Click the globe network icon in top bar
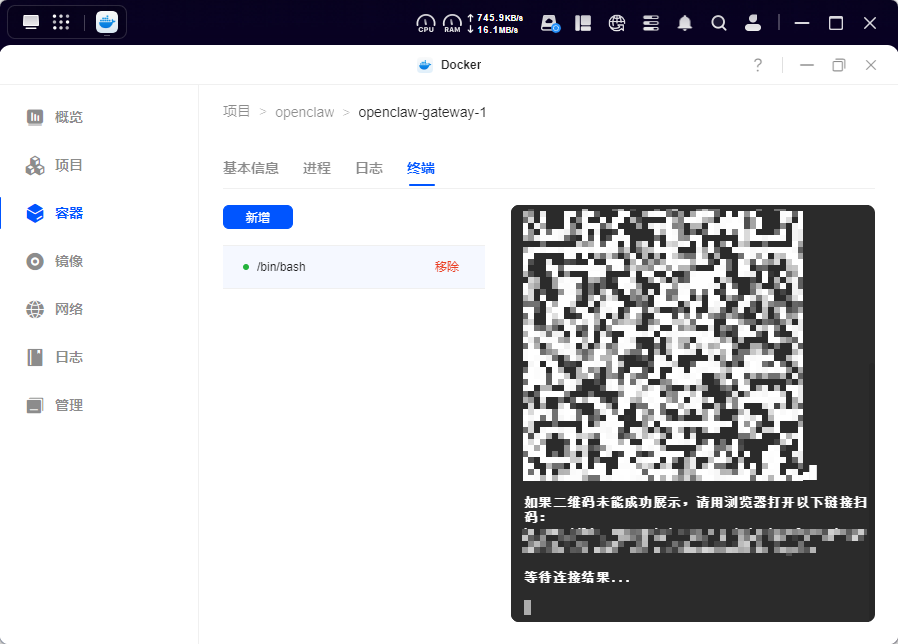 (617, 22)
